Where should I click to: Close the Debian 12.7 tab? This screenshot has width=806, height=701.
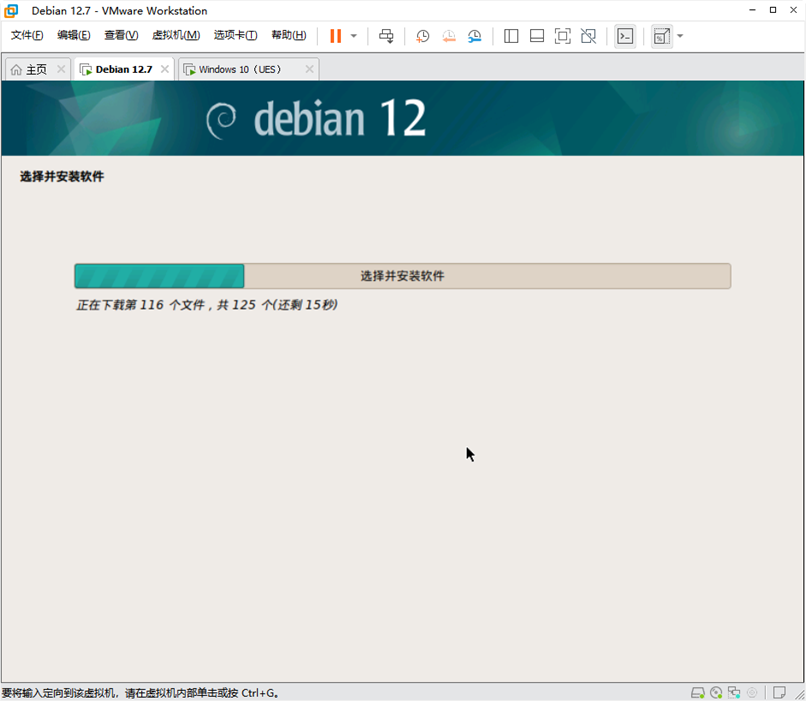click(164, 69)
